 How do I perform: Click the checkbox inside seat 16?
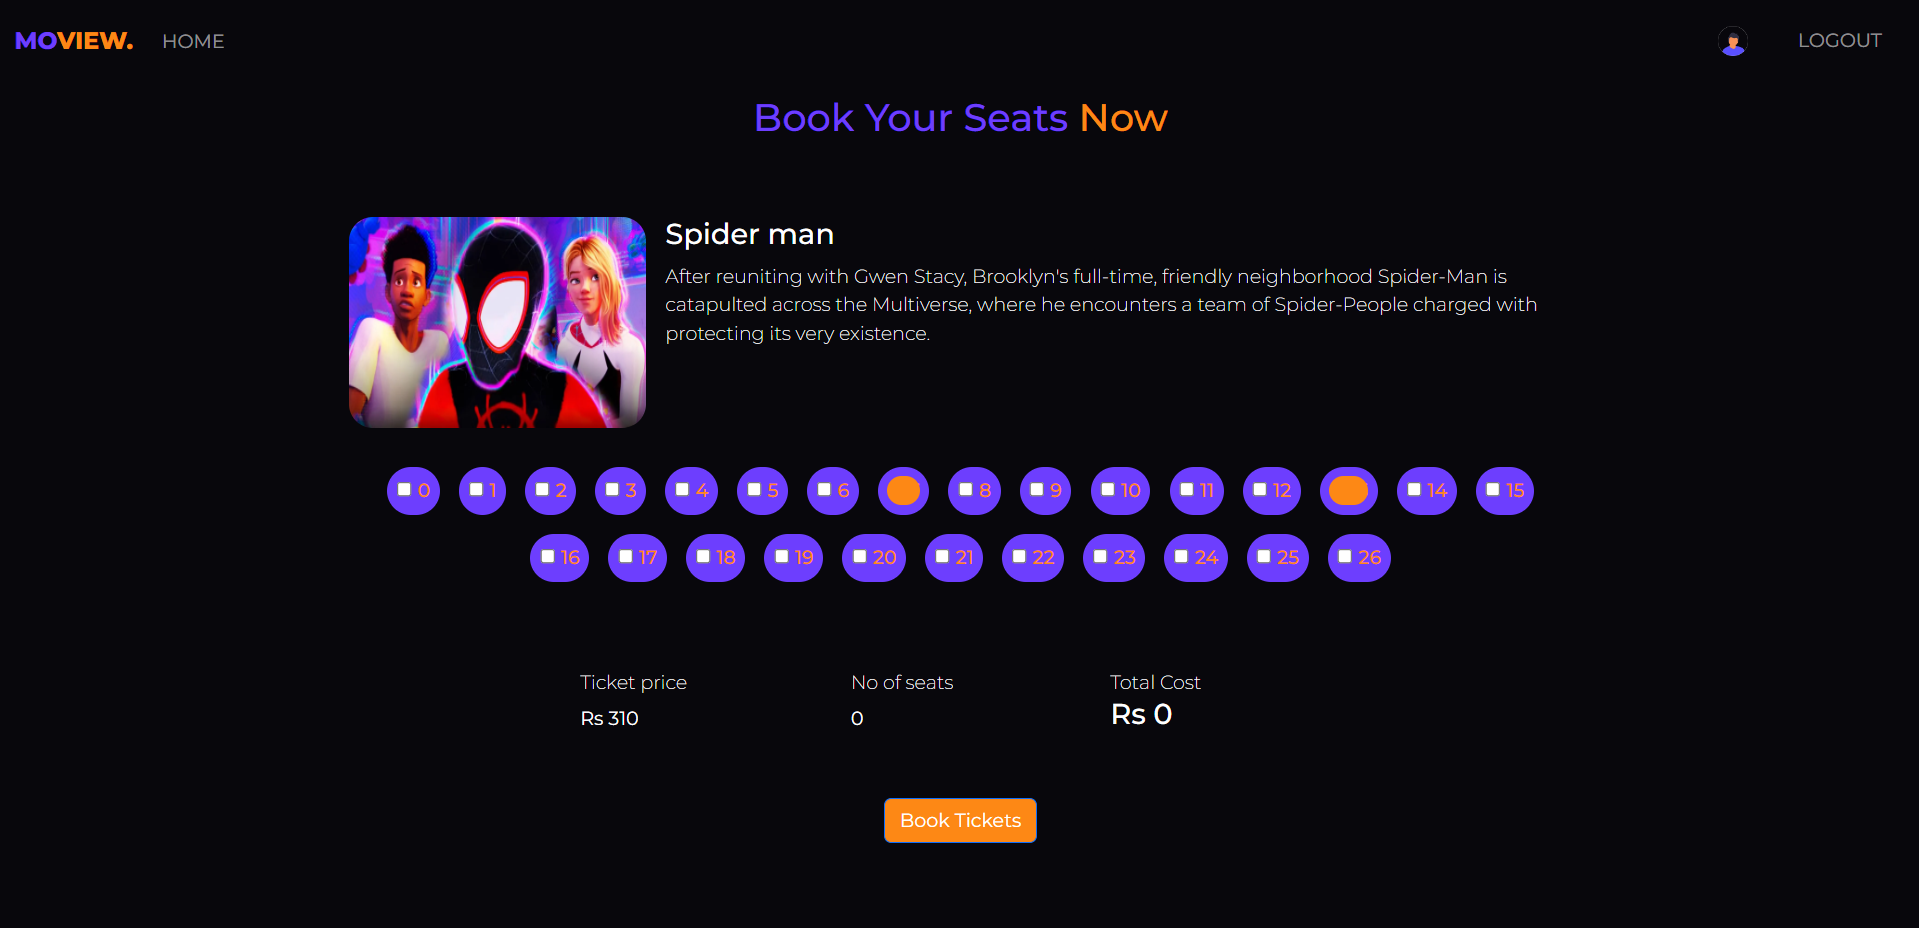click(548, 557)
